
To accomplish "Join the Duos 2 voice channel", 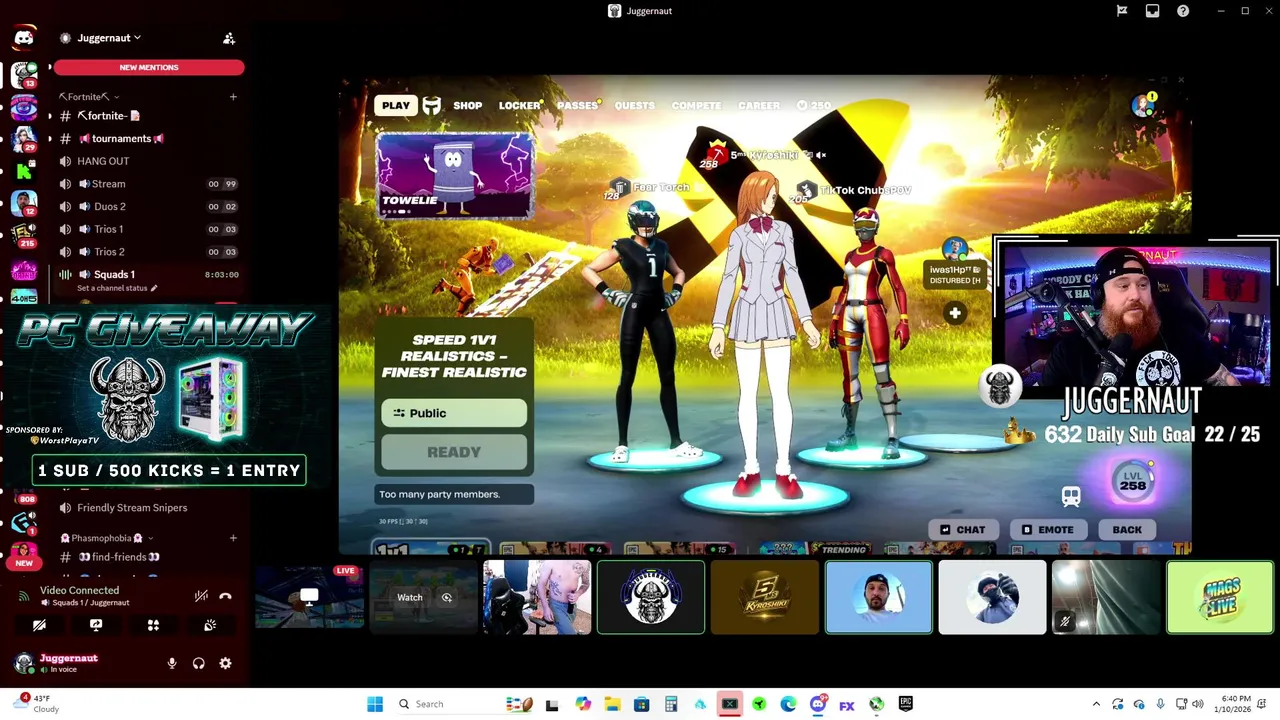I will click(x=149, y=206).
